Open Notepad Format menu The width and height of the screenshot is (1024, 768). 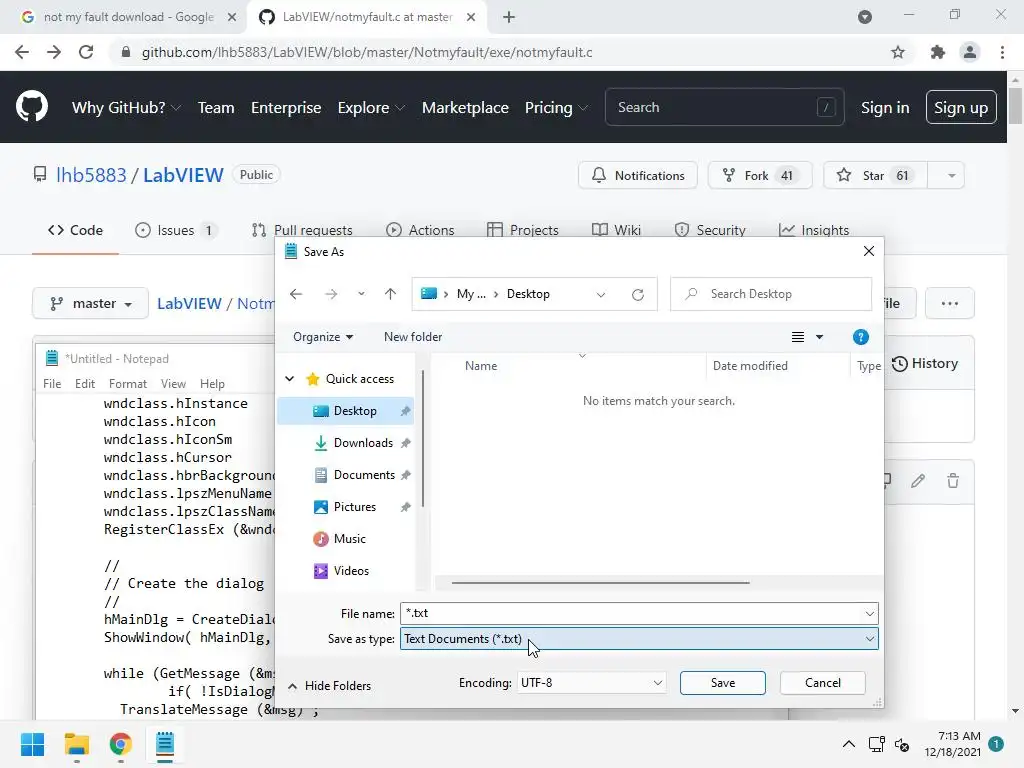128,384
